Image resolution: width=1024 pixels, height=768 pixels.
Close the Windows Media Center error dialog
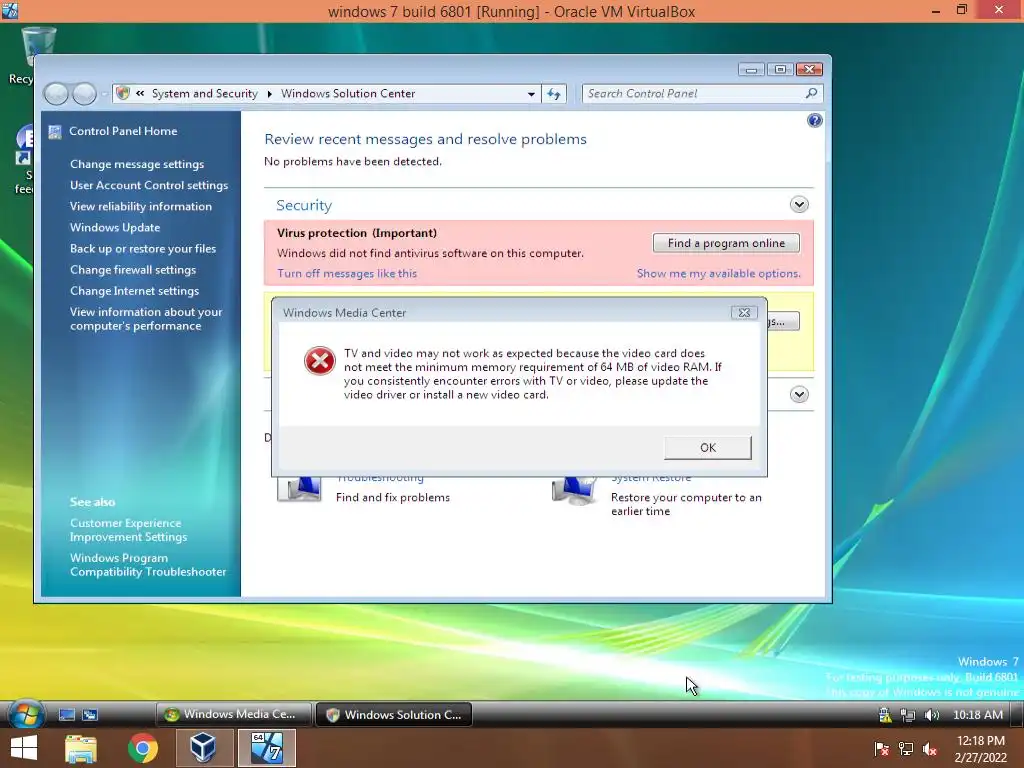point(744,313)
